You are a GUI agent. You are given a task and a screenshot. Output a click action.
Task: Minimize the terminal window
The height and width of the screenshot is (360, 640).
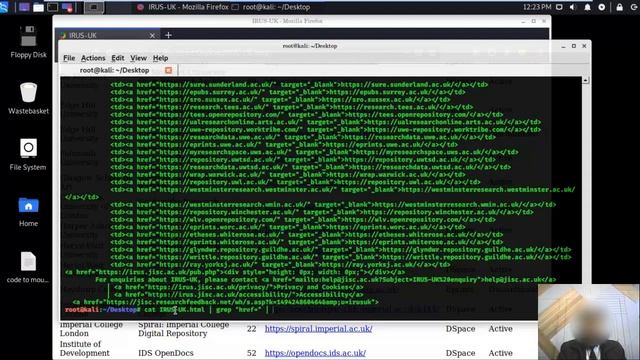[563, 46]
